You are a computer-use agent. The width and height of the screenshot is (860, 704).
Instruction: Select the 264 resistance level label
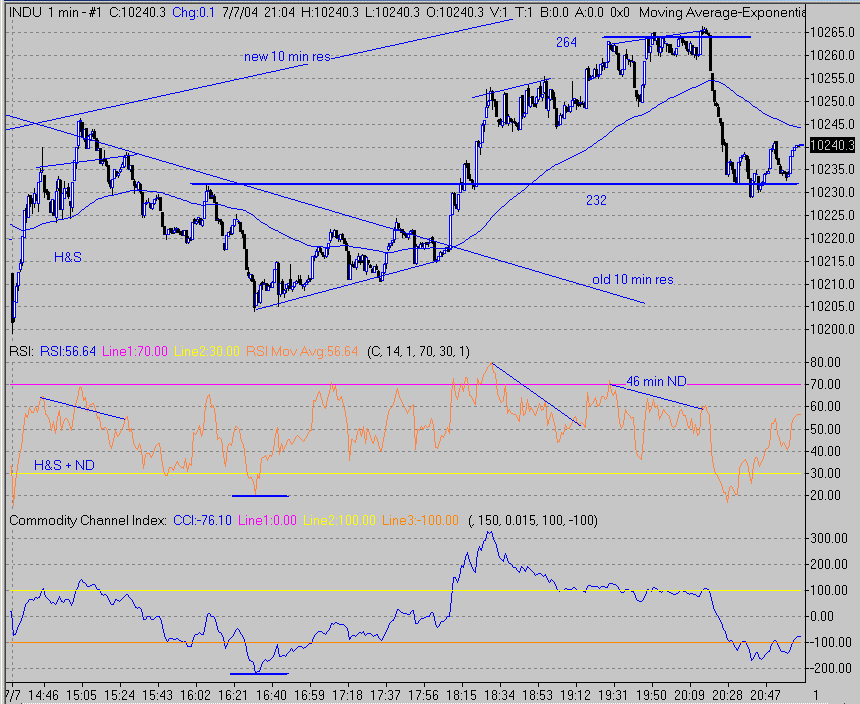[567, 43]
